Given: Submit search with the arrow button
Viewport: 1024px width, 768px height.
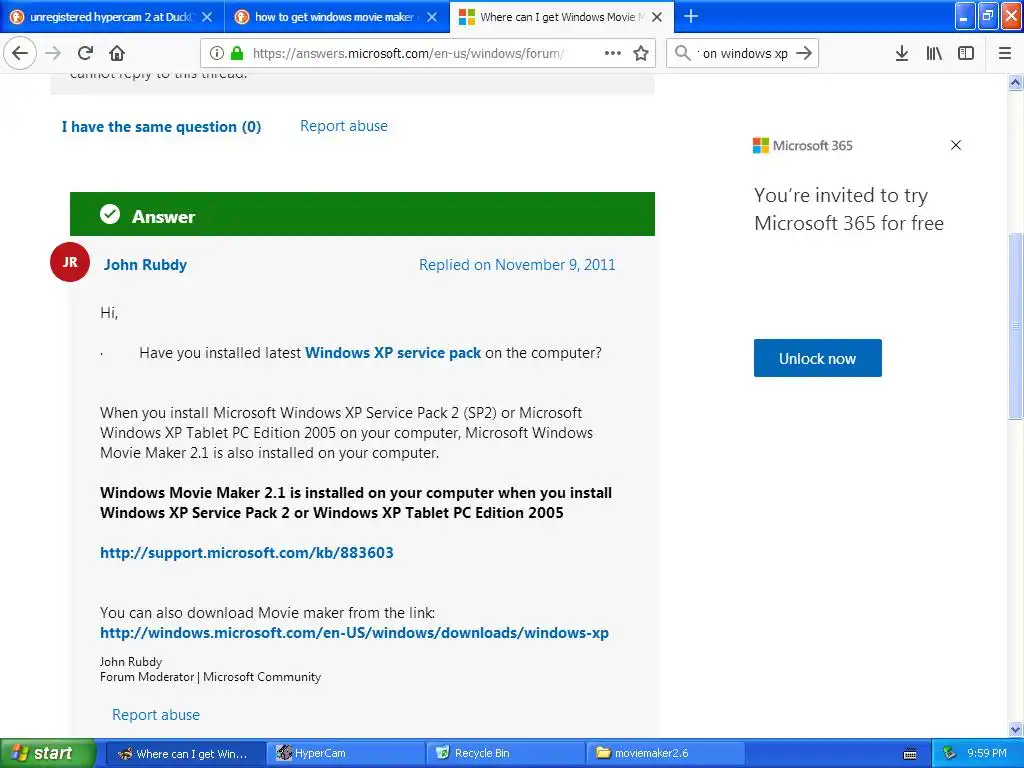Looking at the screenshot, I should coord(805,53).
